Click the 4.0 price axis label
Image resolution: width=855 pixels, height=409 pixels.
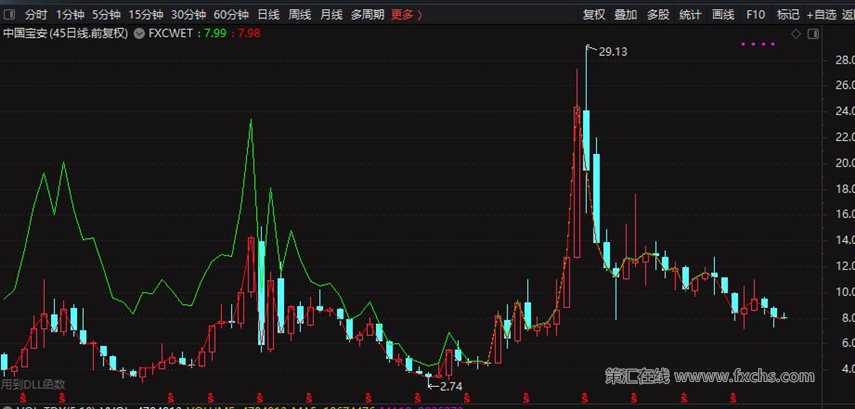[x=847, y=369]
